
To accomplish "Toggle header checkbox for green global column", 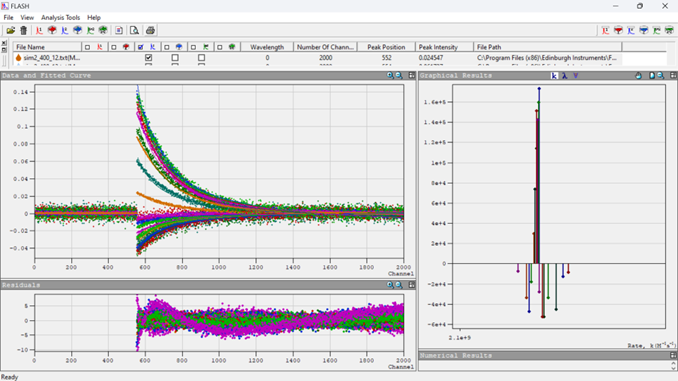I will [x=220, y=47].
